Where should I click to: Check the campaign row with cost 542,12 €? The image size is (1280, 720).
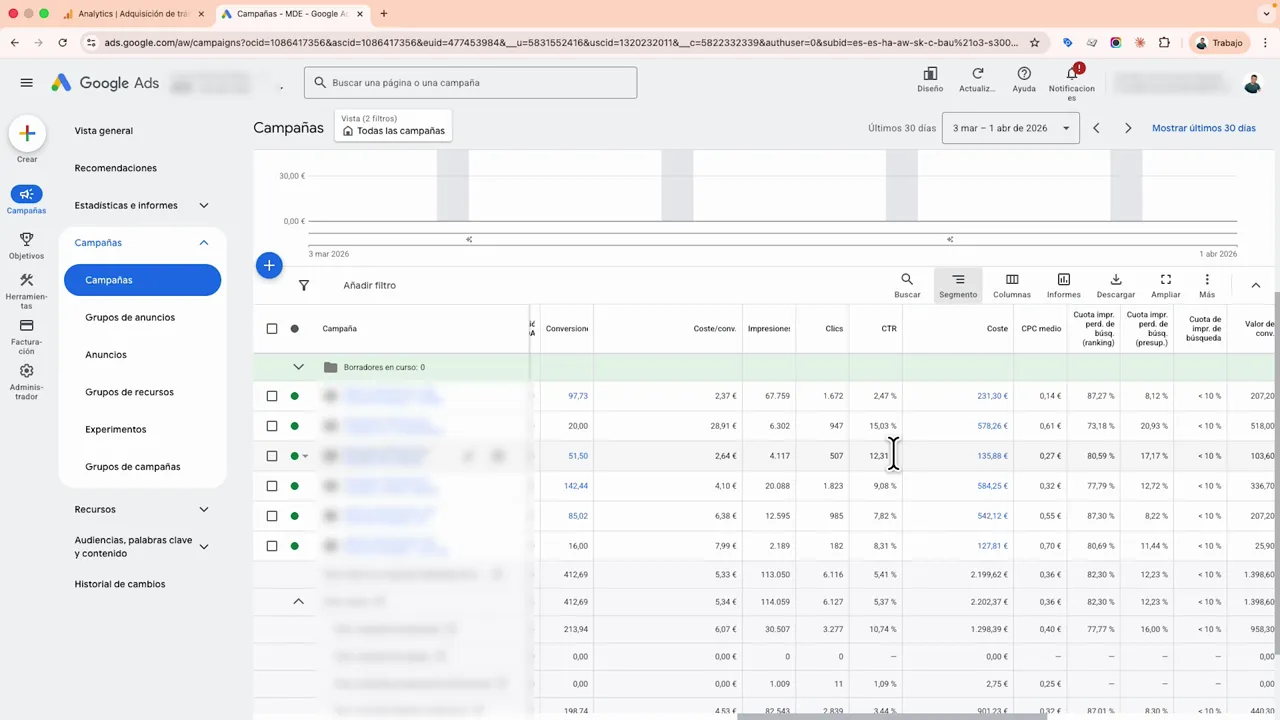pos(272,516)
